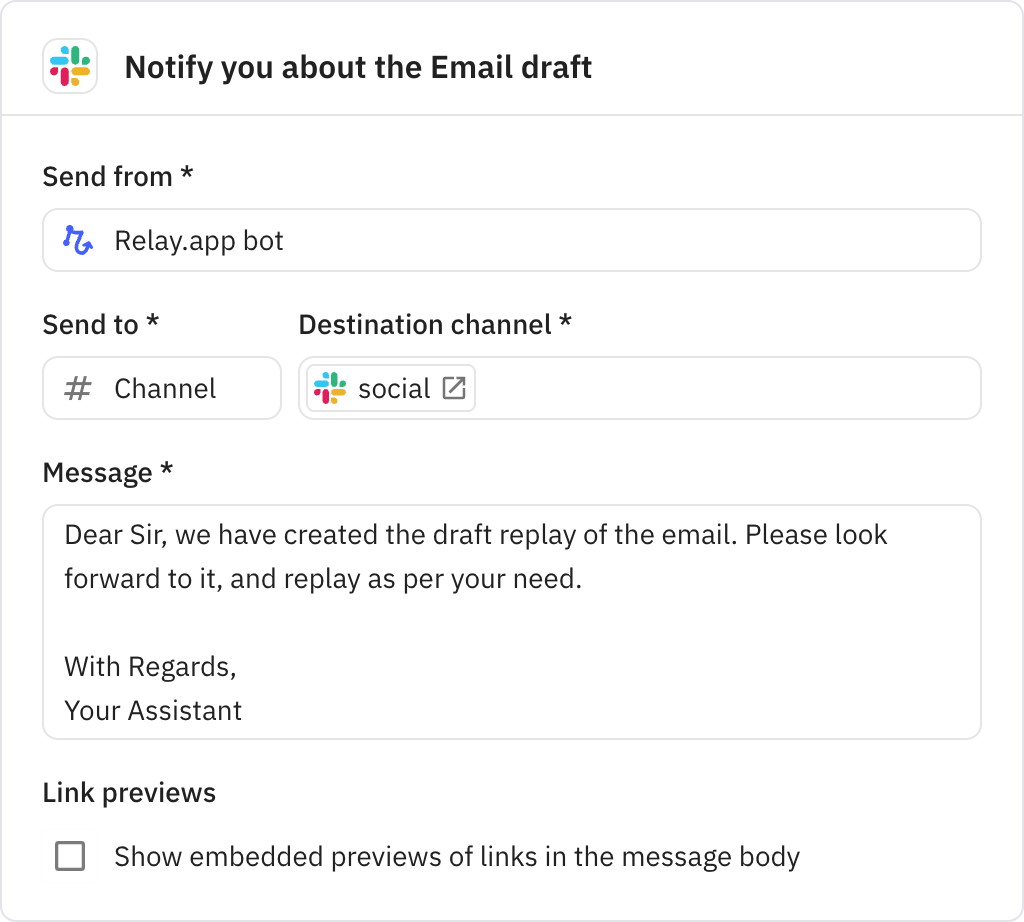Click the Slack app icon in the header
1024x922 pixels.
[70, 67]
